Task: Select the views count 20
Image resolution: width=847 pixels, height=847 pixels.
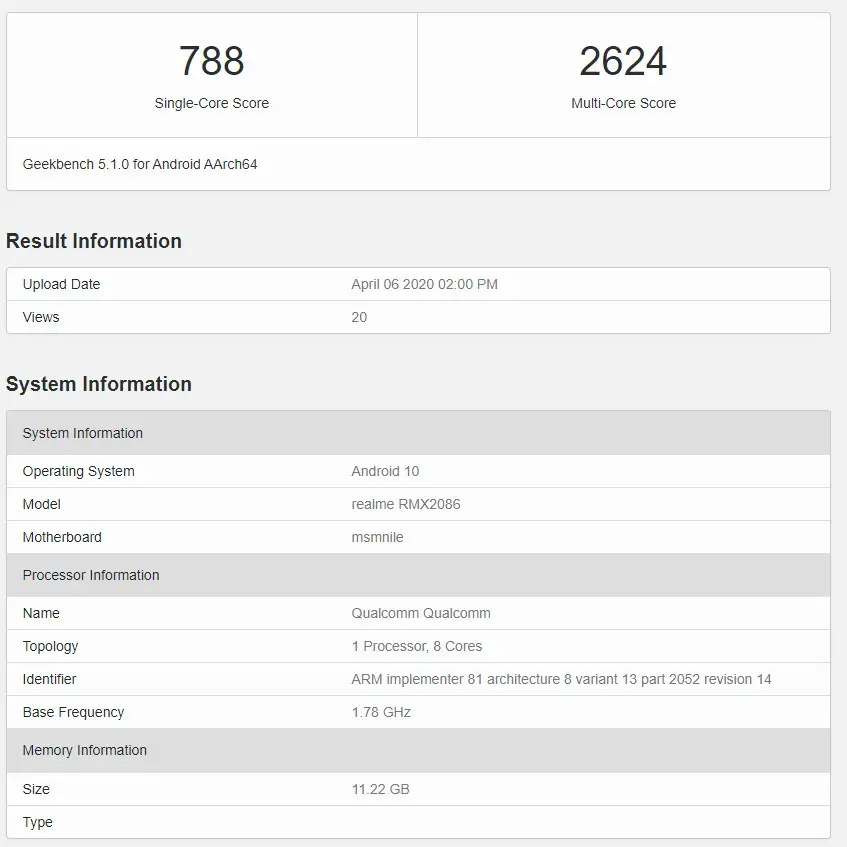Action: pyautogui.click(x=359, y=317)
